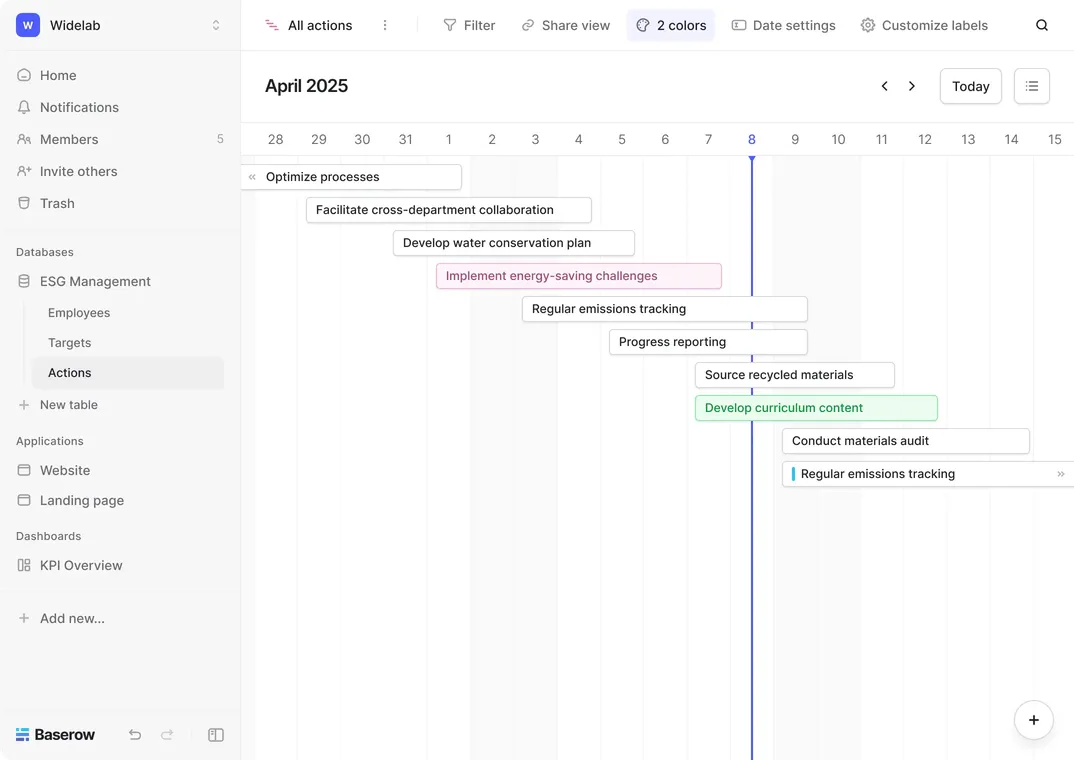Go to previous period arrow

coord(884,86)
